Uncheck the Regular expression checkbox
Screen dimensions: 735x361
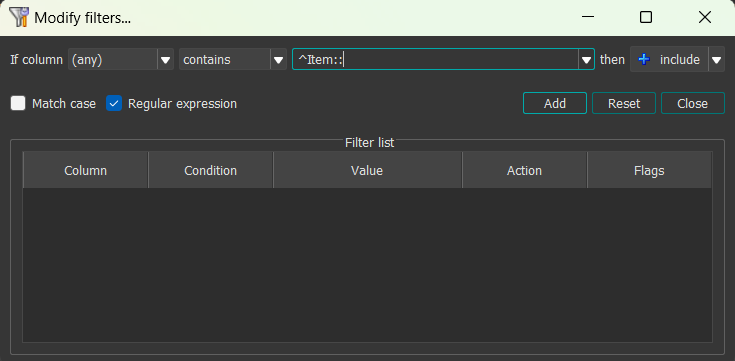pos(114,103)
